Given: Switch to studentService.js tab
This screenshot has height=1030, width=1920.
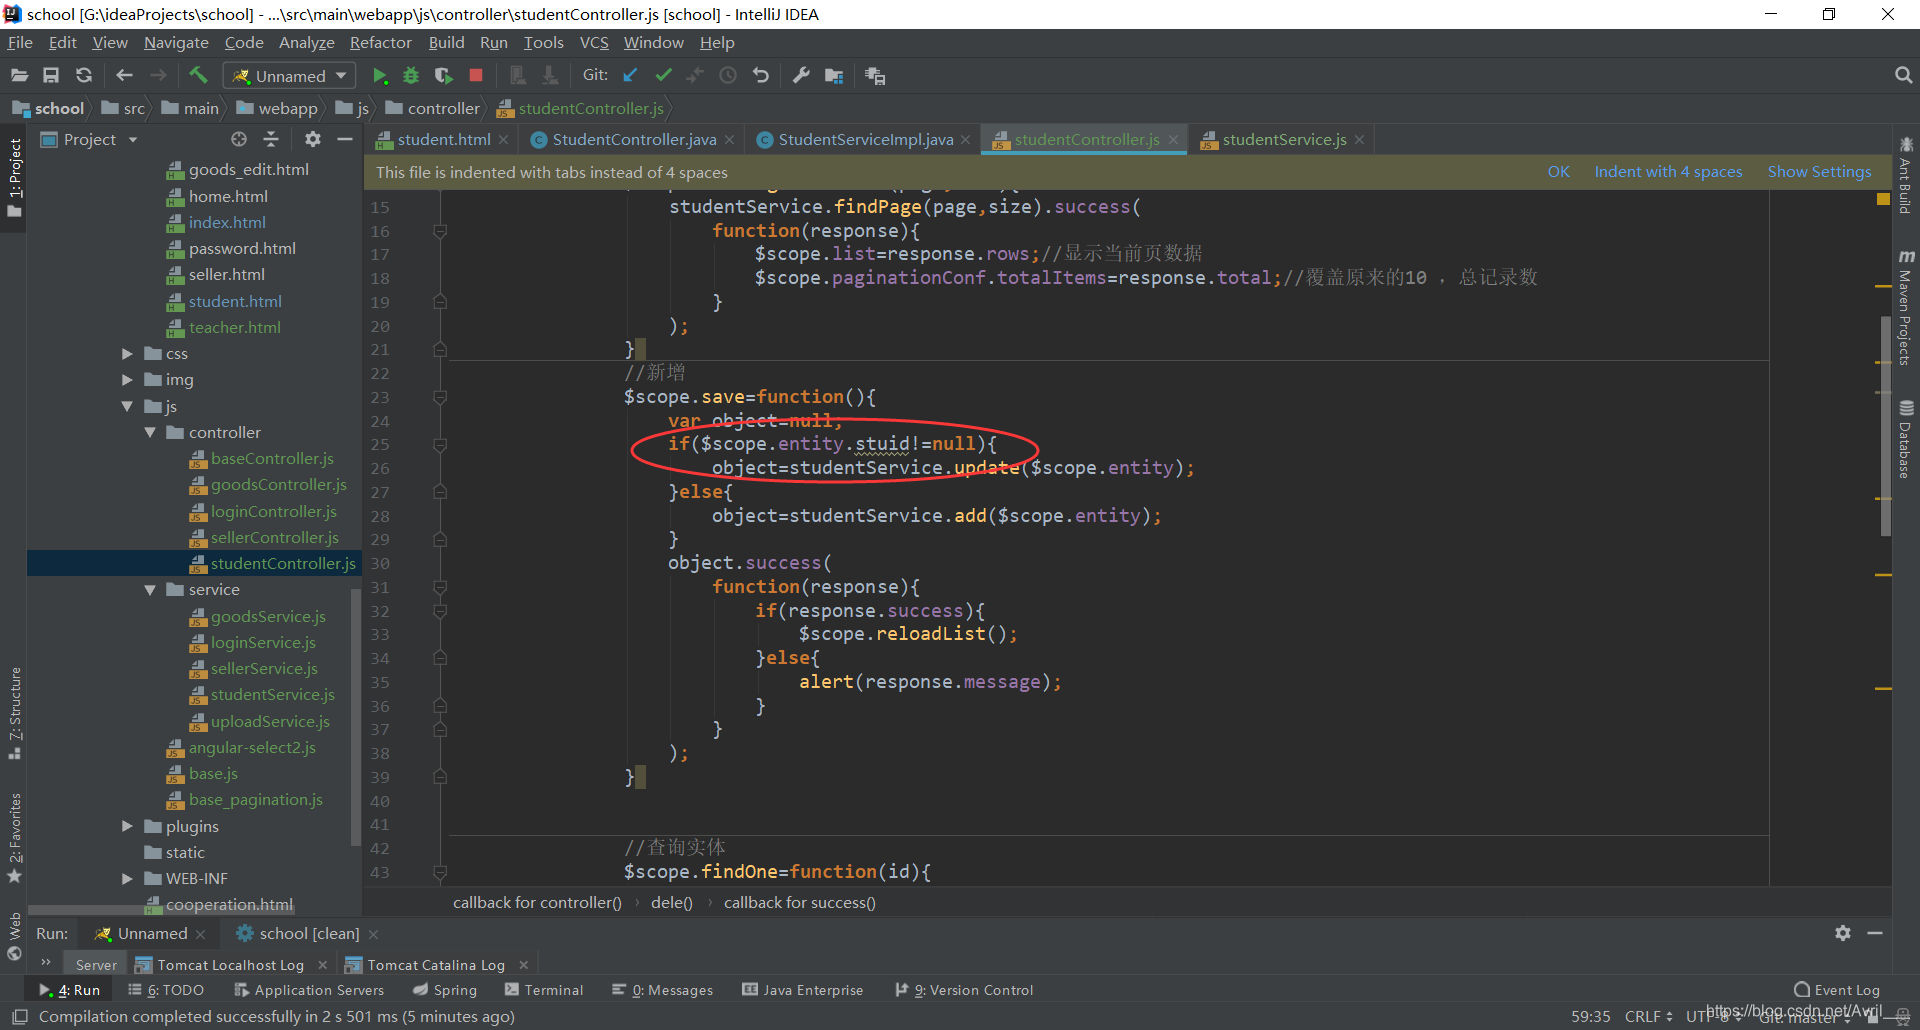Looking at the screenshot, I should click(x=1284, y=140).
